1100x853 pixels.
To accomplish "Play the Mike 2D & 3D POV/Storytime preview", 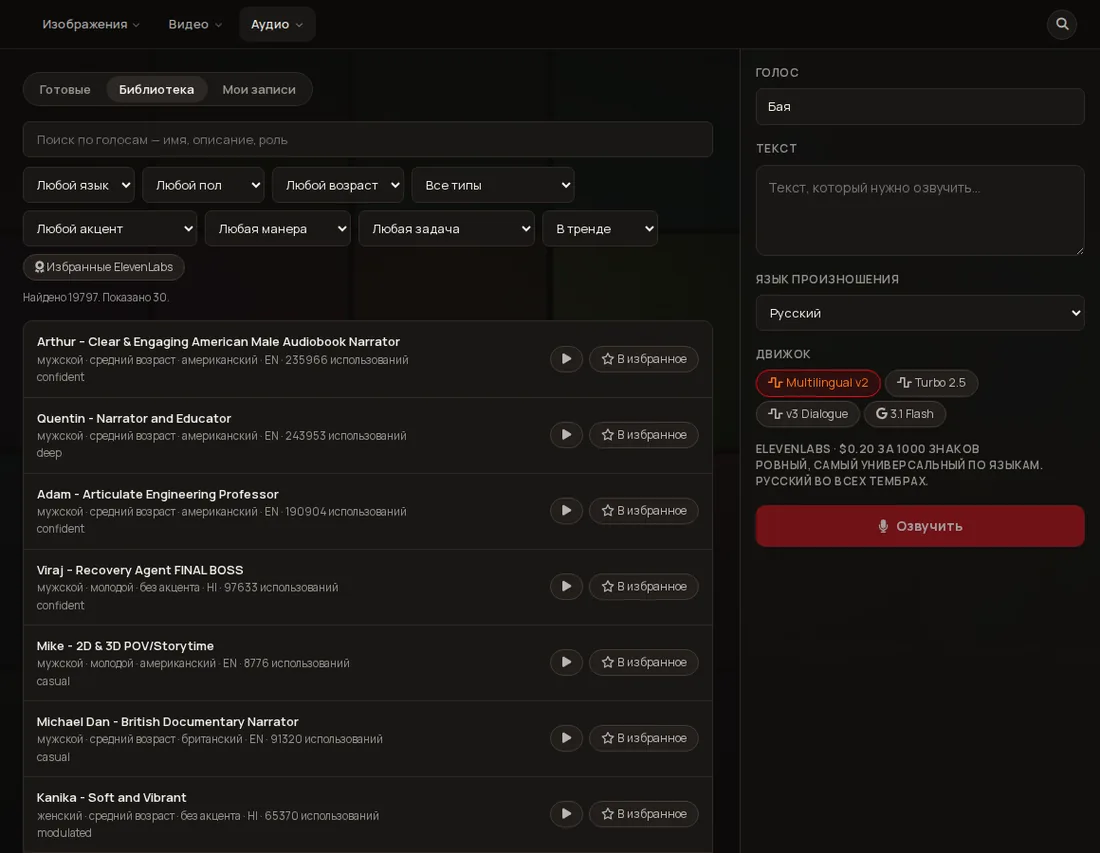I will point(566,662).
